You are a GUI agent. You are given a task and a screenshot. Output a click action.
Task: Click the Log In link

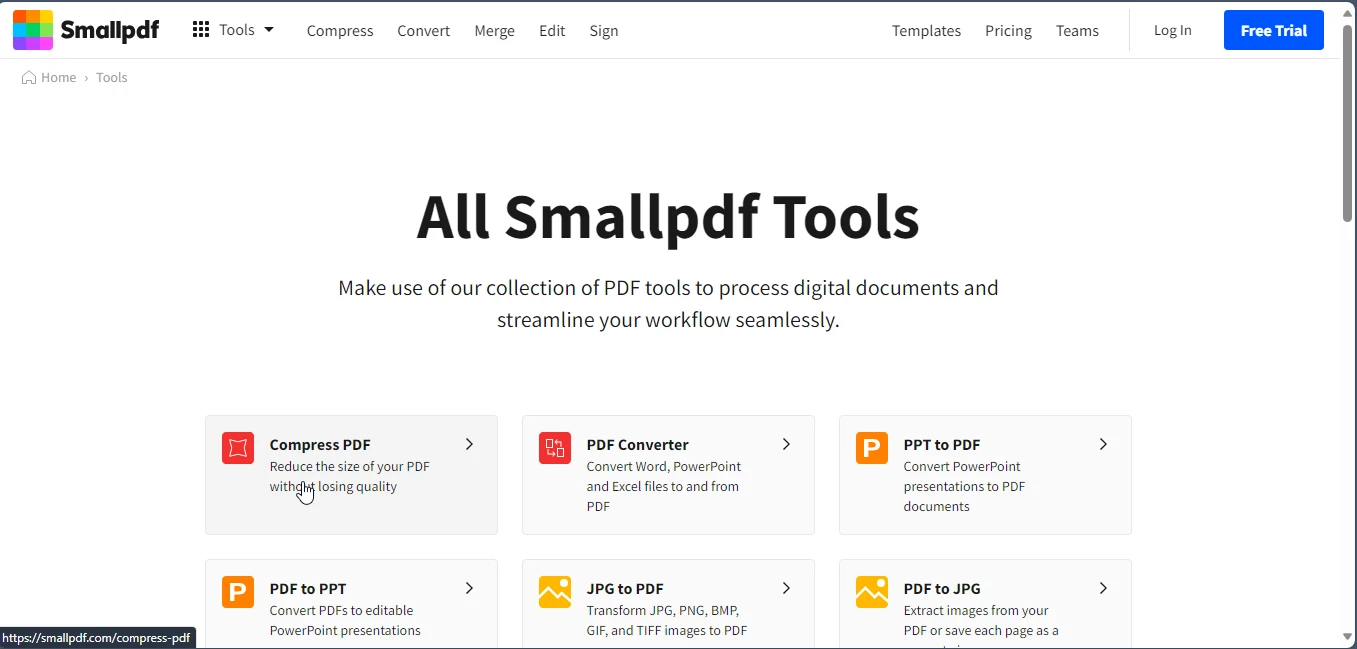coord(1173,31)
